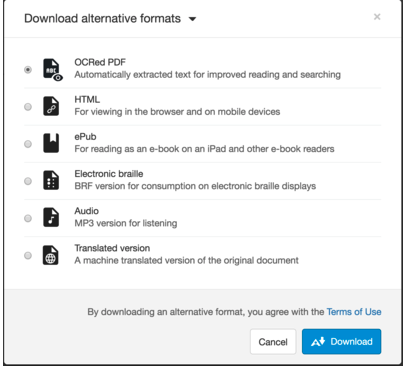Click the Audio option title text
Screen dimensions: 407x366
87,211
